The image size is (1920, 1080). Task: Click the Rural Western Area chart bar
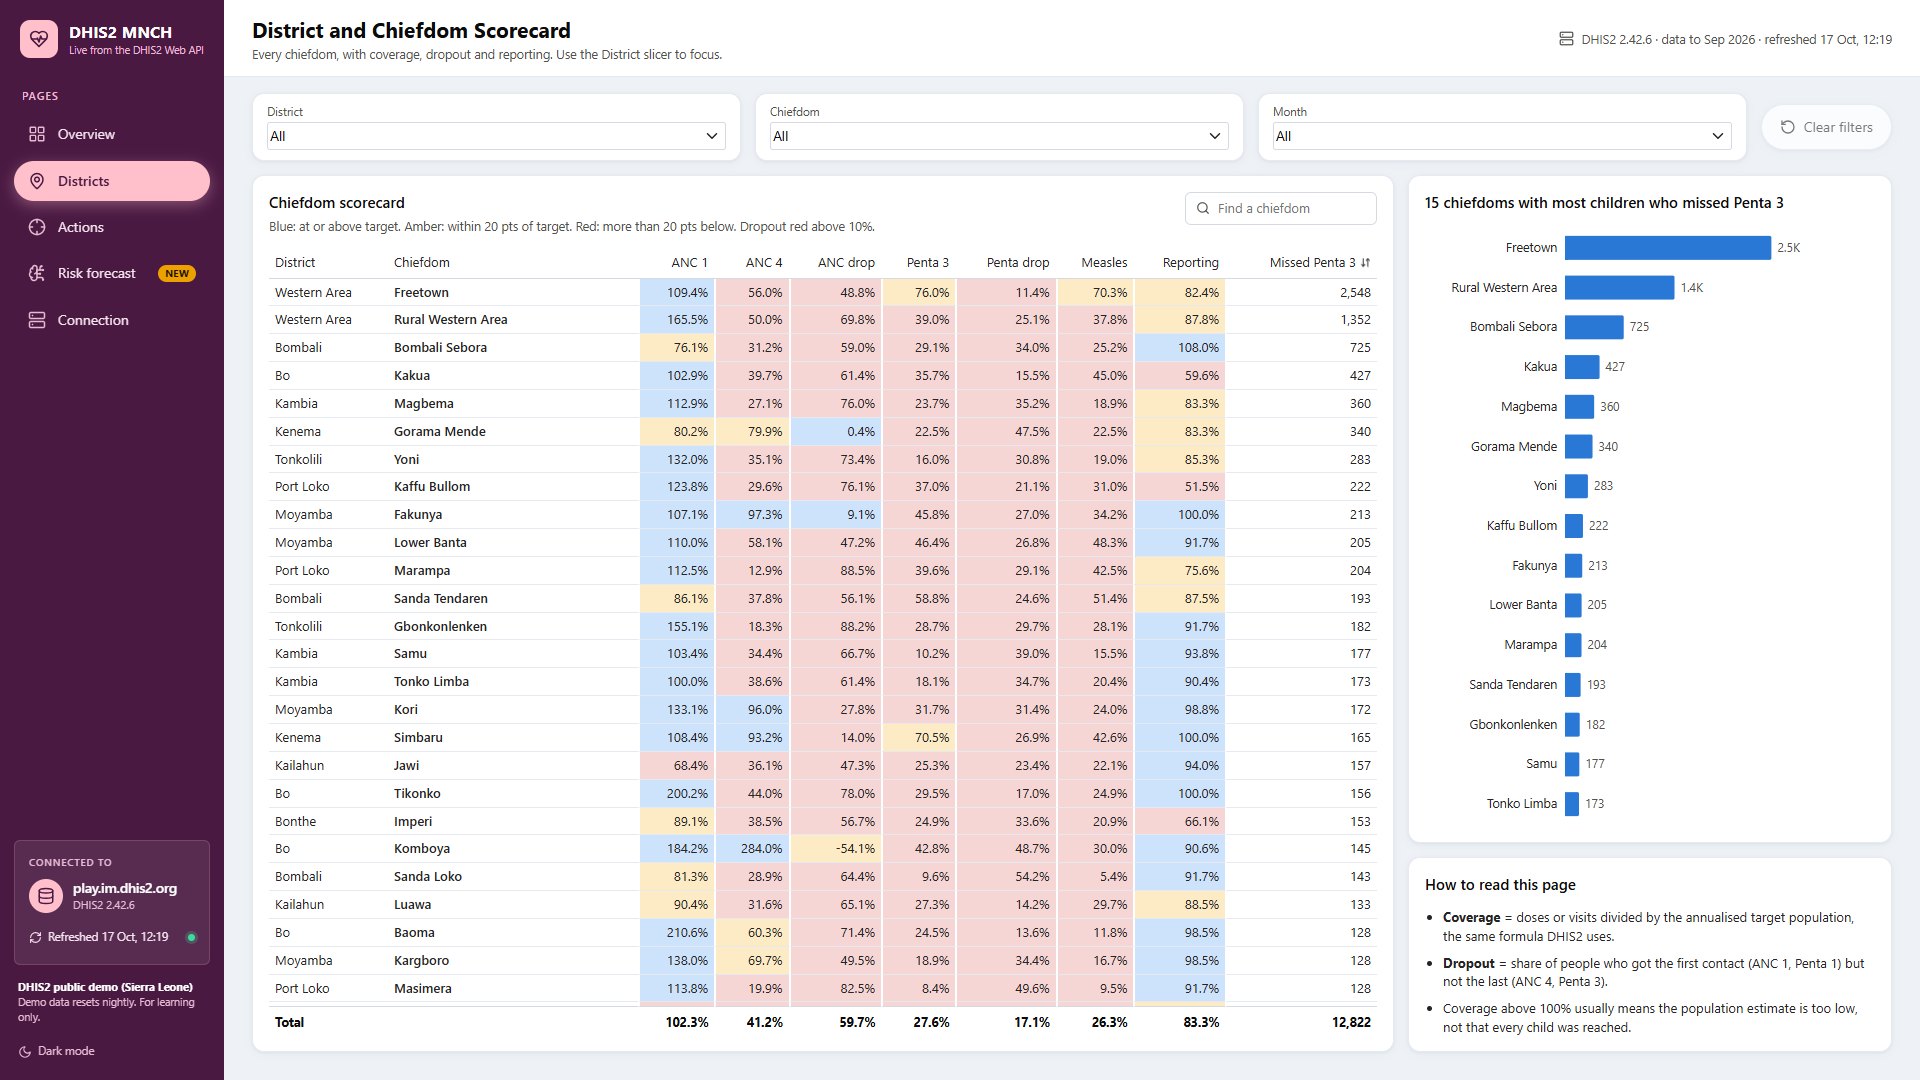coord(1619,288)
